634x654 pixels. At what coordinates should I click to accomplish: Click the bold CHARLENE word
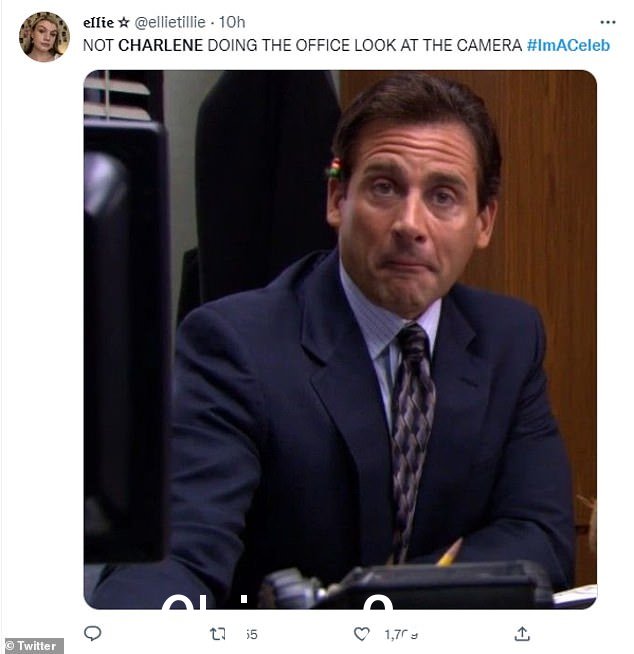point(161,45)
